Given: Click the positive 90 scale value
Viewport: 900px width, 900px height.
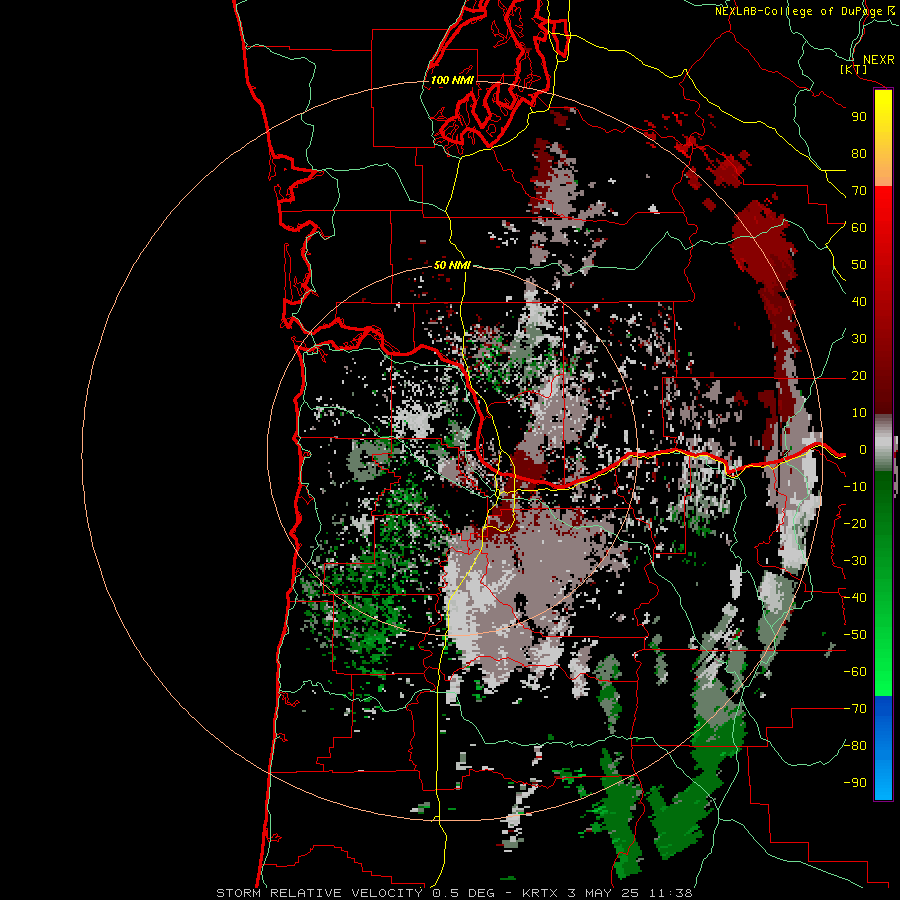Looking at the screenshot, I should tap(859, 117).
